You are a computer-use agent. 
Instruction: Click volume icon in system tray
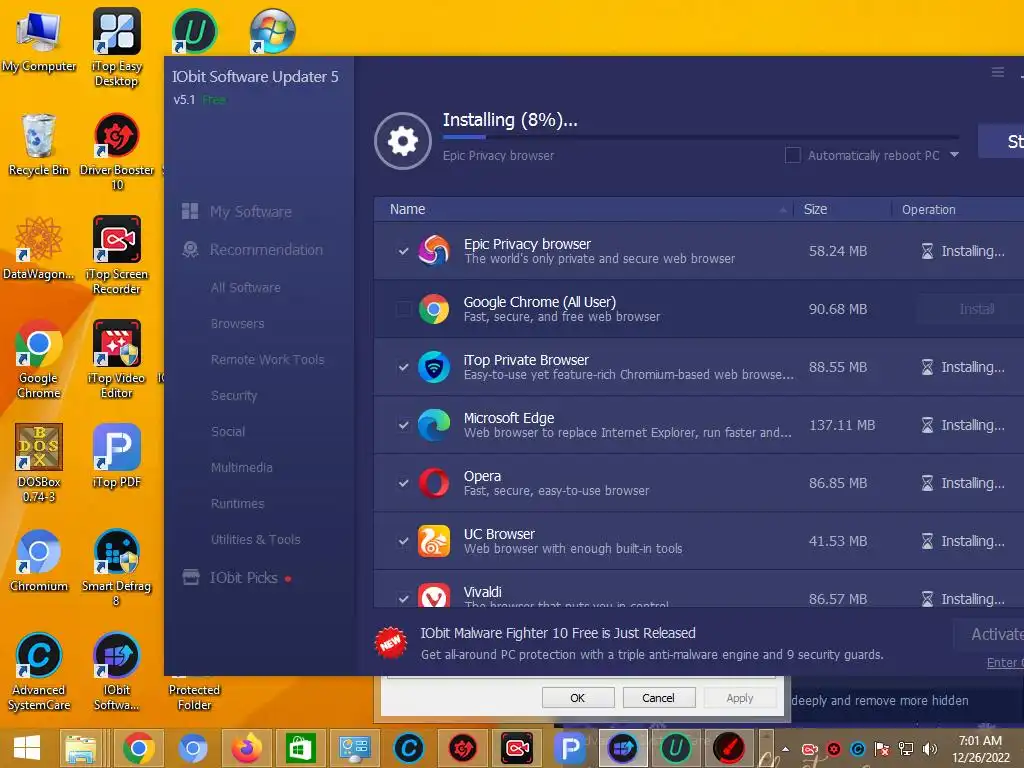point(930,748)
